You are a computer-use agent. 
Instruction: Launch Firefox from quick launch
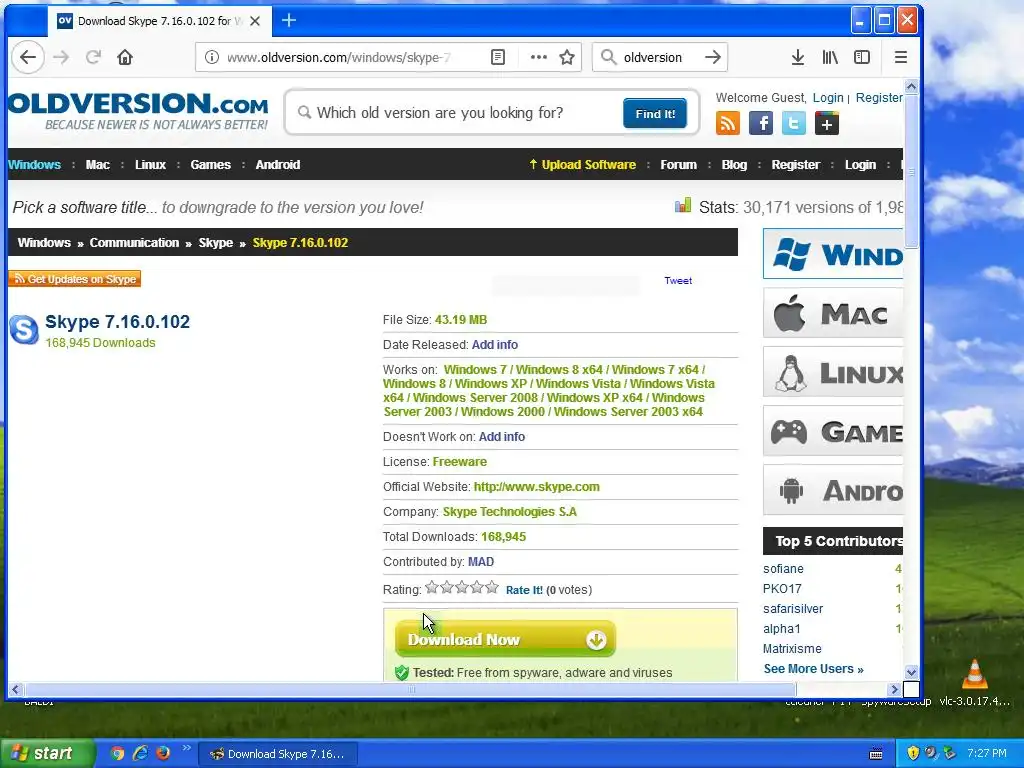[163, 753]
